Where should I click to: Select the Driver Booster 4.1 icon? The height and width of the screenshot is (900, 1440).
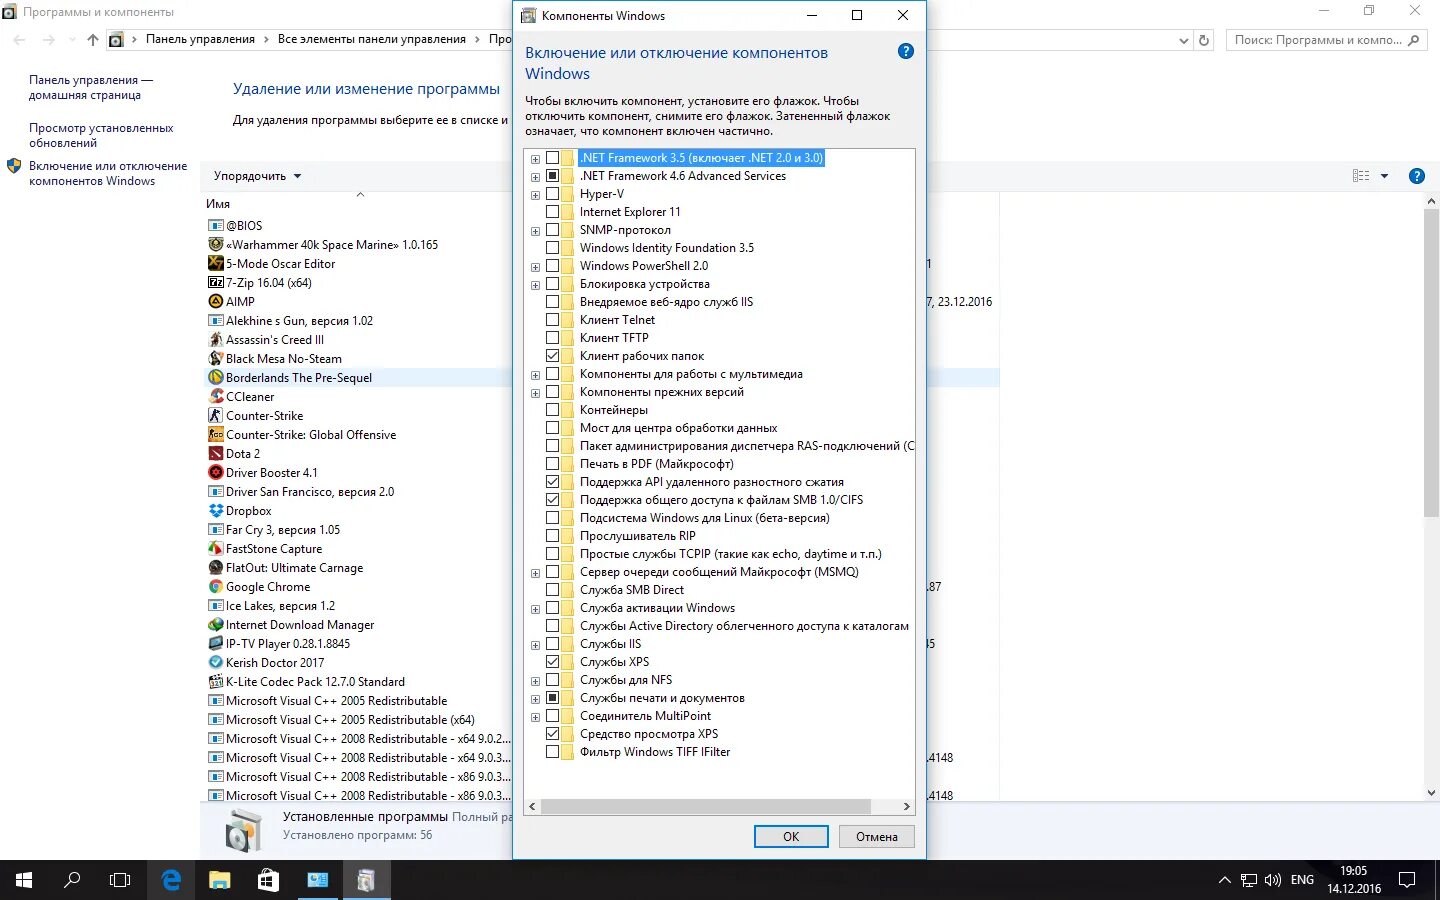(215, 473)
